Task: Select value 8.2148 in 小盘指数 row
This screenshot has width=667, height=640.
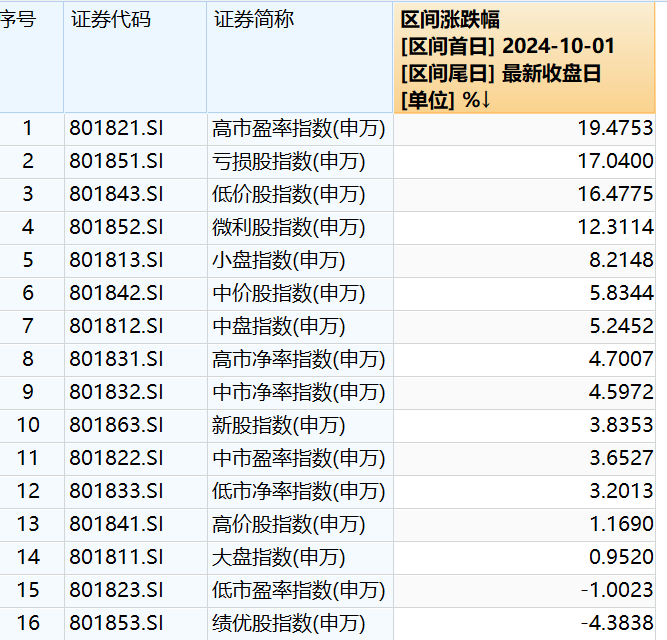Action: click(x=615, y=260)
